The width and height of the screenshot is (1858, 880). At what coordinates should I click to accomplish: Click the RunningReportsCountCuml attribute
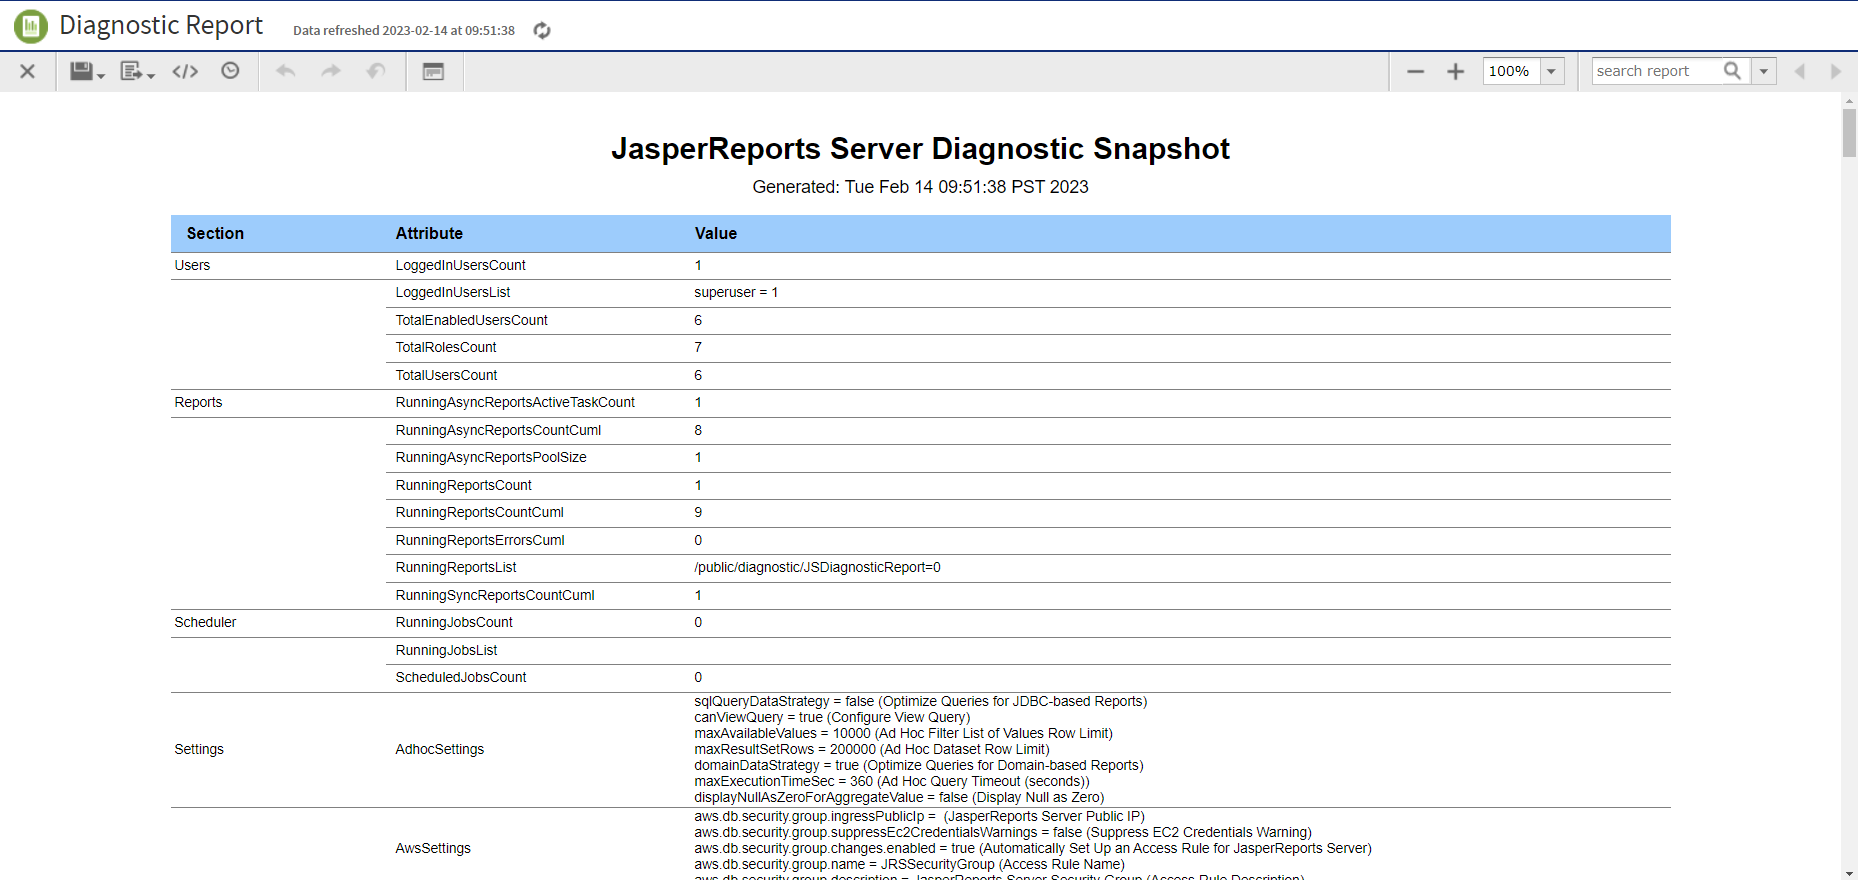click(479, 512)
